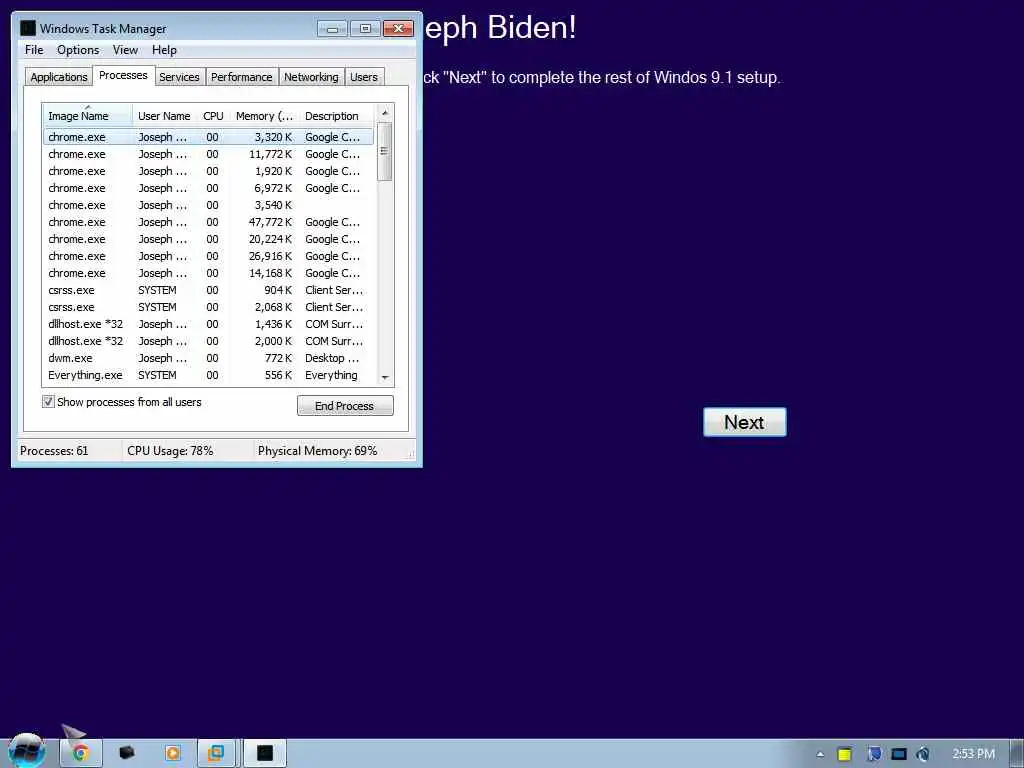The height and width of the screenshot is (768, 1024).
Task: Select chrome.exe using 3,540 K
Action: tap(208, 205)
